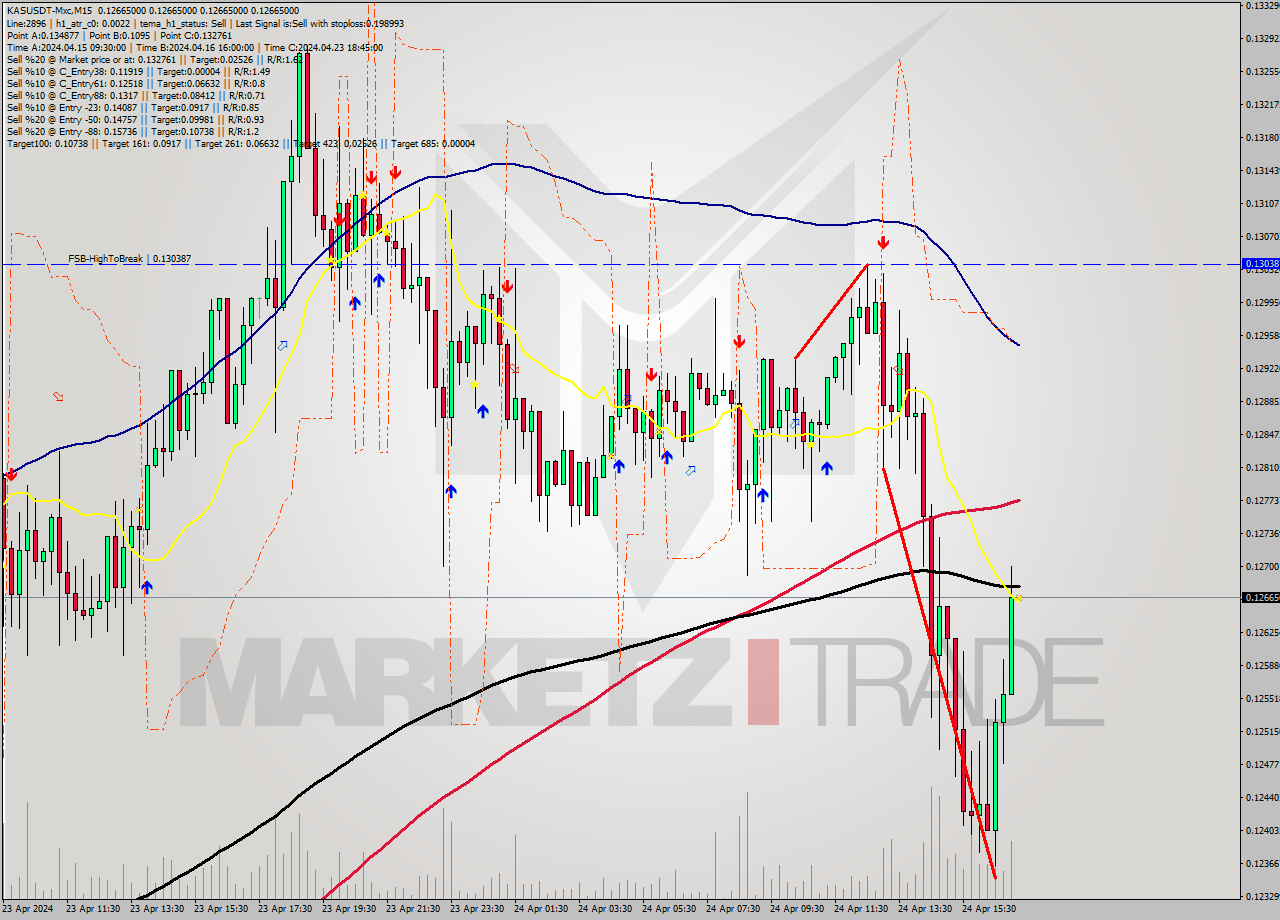Image resolution: width=1280 pixels, height=920 pixels.
Task: Click price axis label 0.12551
Action: [1261, 698]
